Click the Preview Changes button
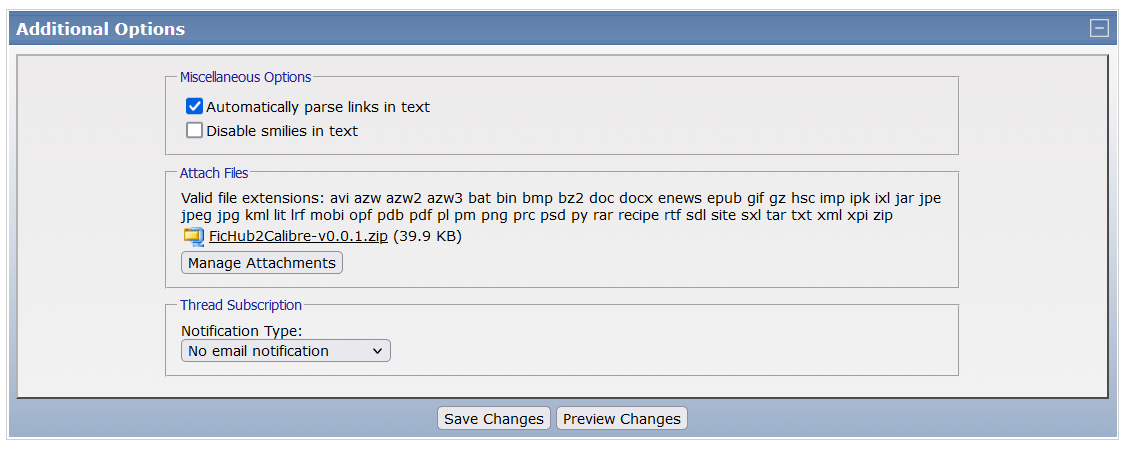 coord(621,419)
